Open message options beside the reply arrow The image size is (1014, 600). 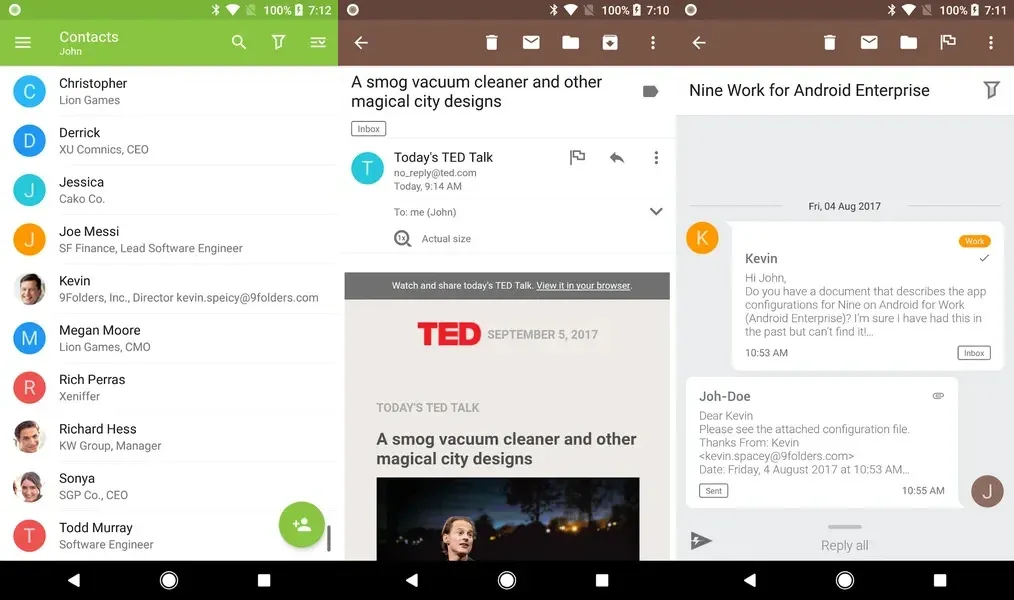[656, 158]
